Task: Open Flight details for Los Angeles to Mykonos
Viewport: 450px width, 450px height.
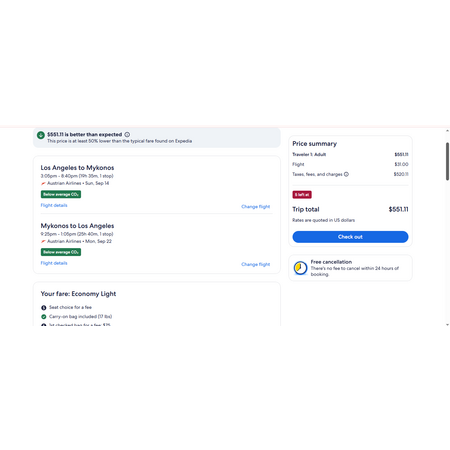Action: [x=54, y=205]
